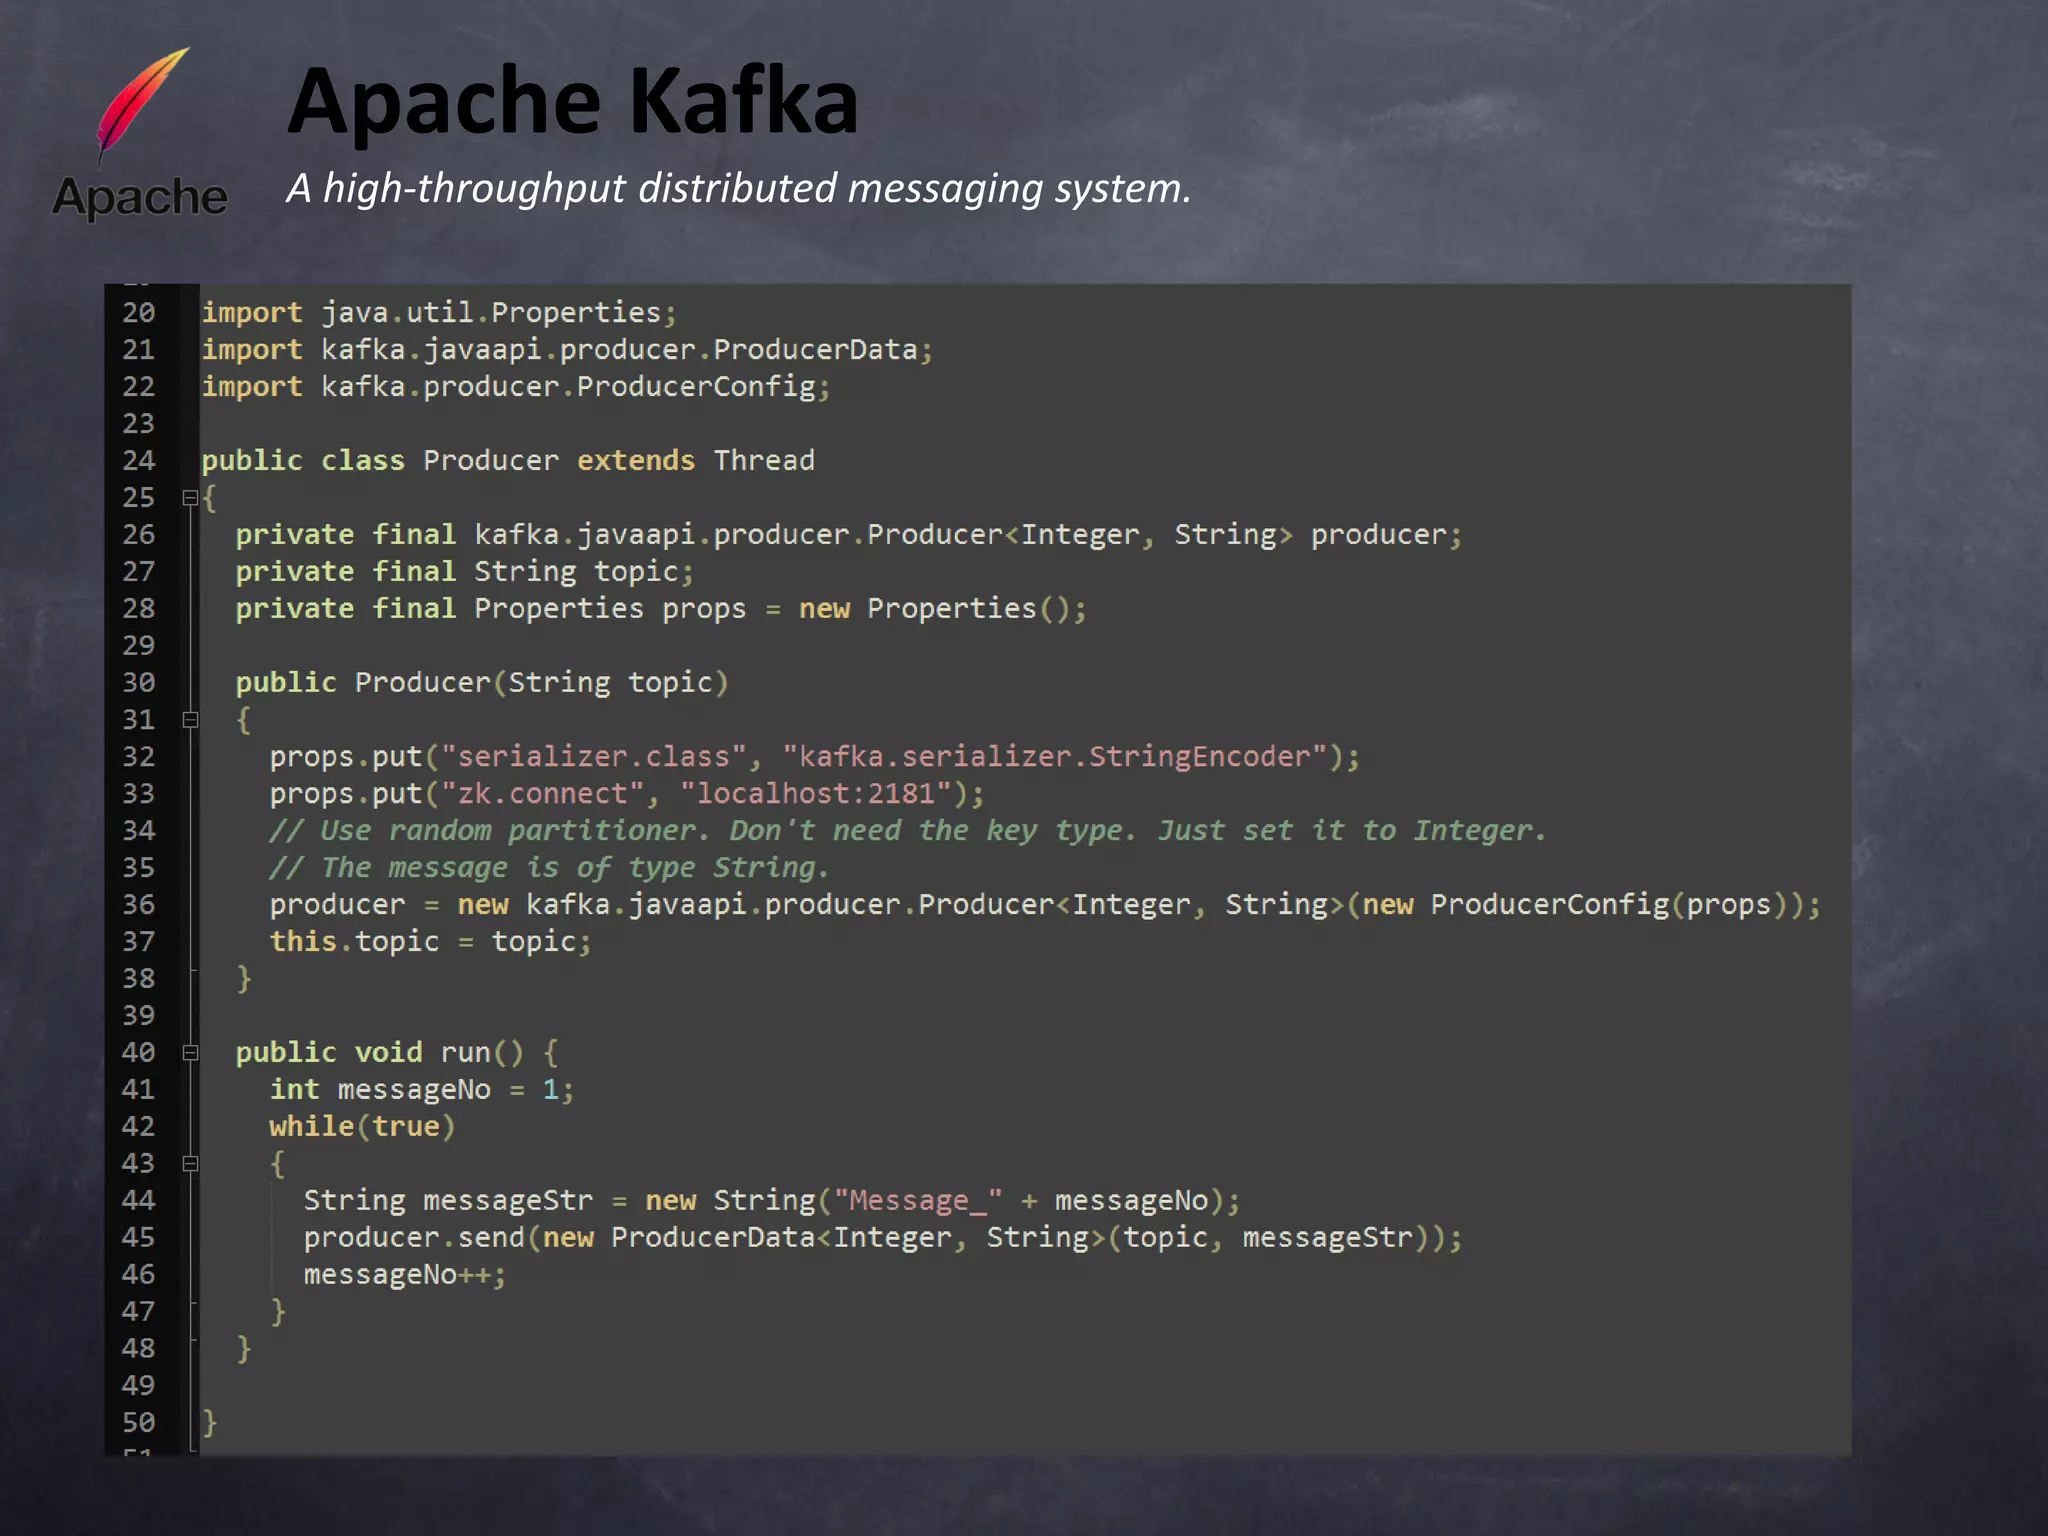Screen dimensions: 2048x1536
Task: Click the Apache wordmark under the feather
Action: tap(140, 196)
